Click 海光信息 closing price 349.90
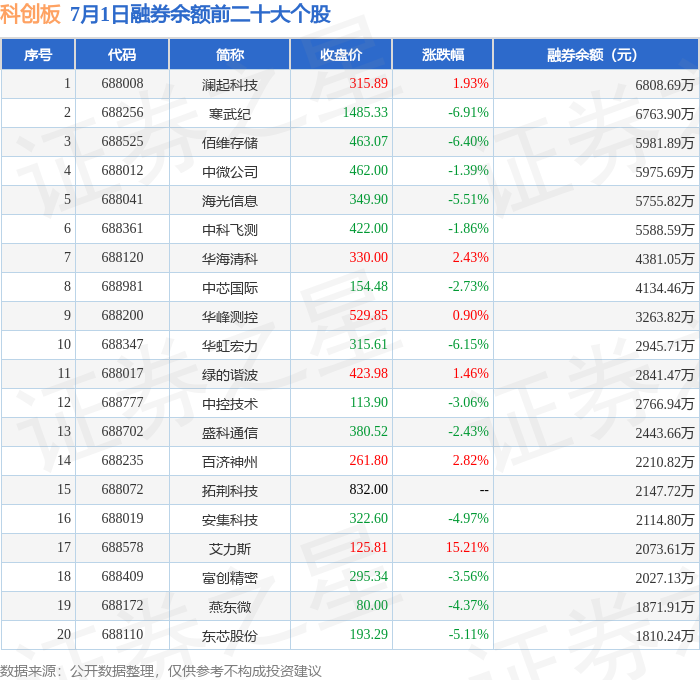The height and width of the screenshot is (680, 700). (368, 199)
